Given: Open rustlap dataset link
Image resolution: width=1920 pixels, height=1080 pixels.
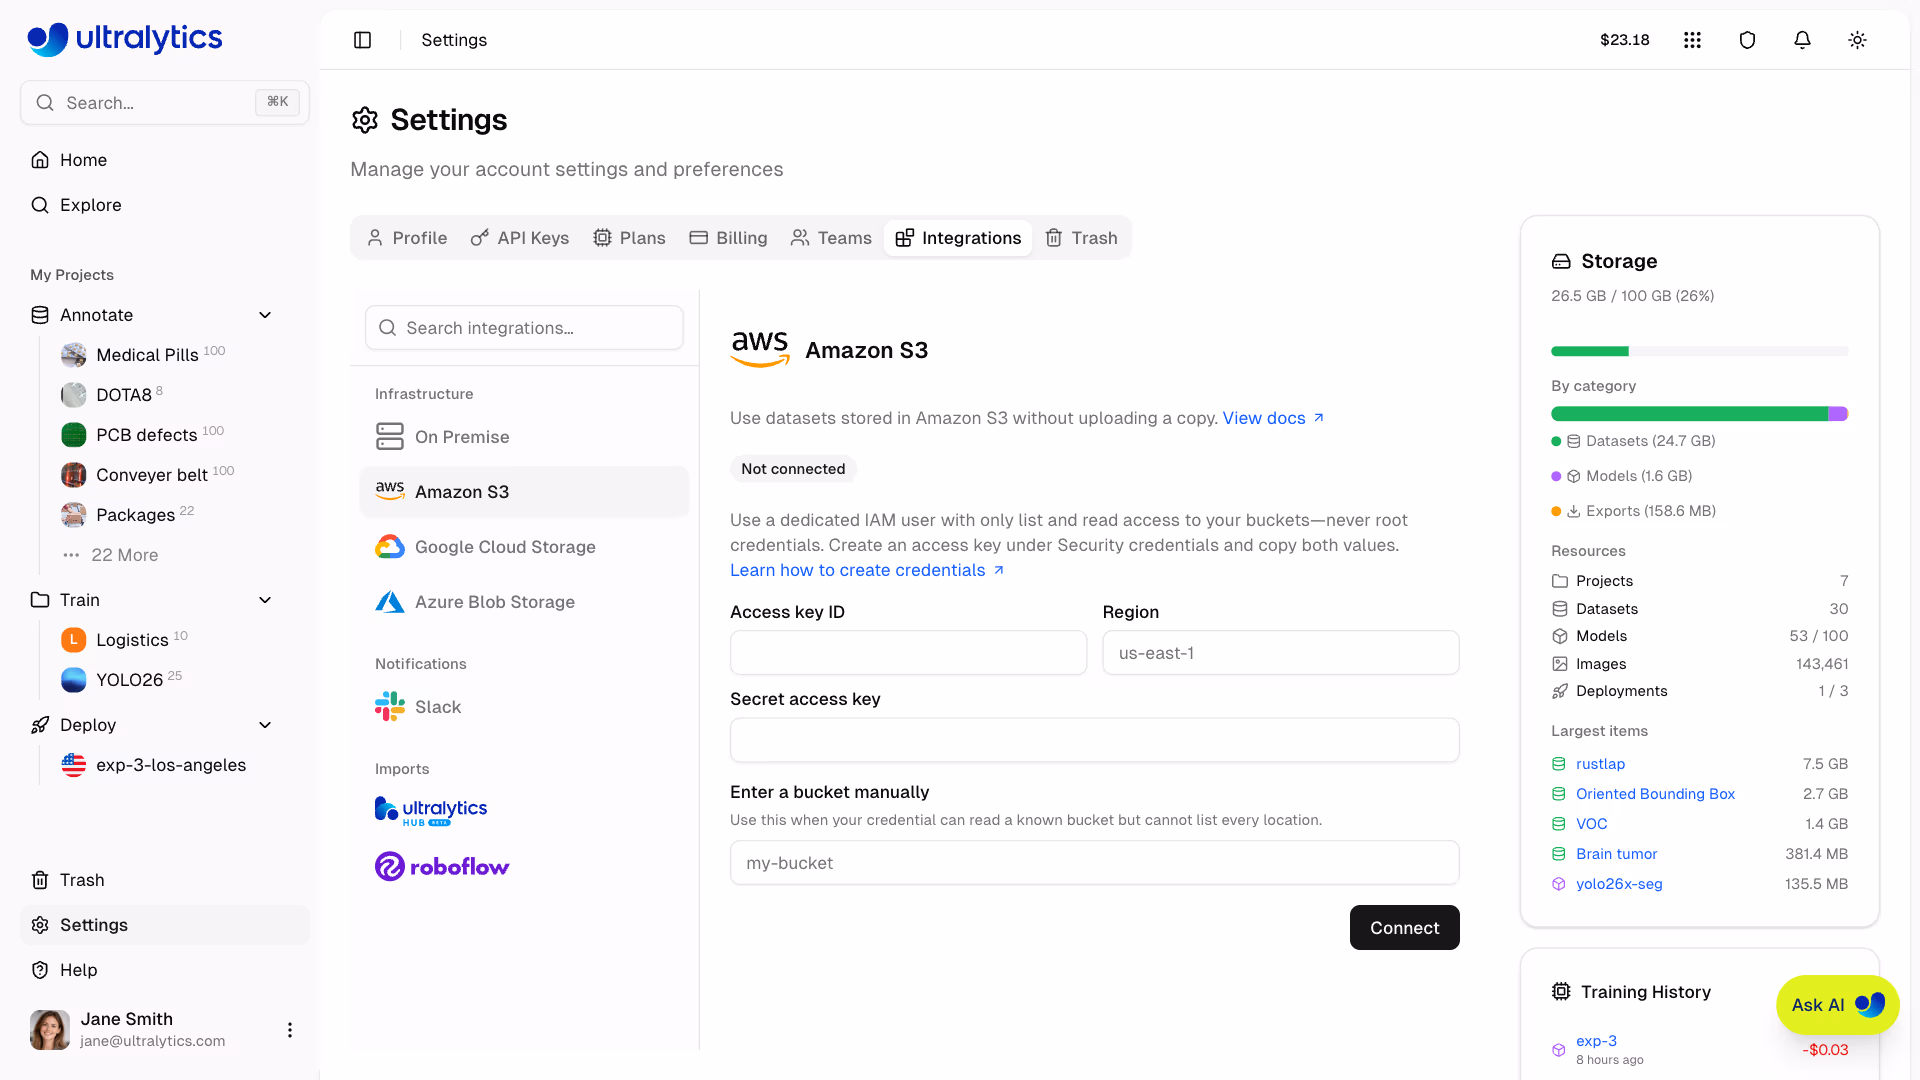Looking at the screenshot, I should coord(1600,764).
